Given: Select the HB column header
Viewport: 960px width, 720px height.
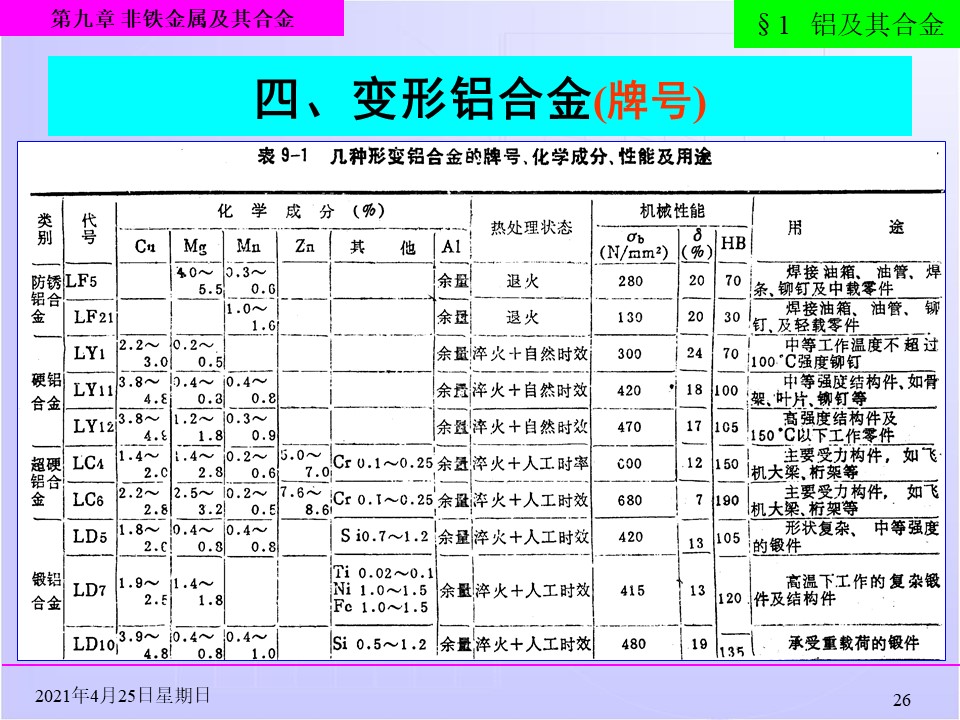Looking at the screenshot, I should [732, 244].
